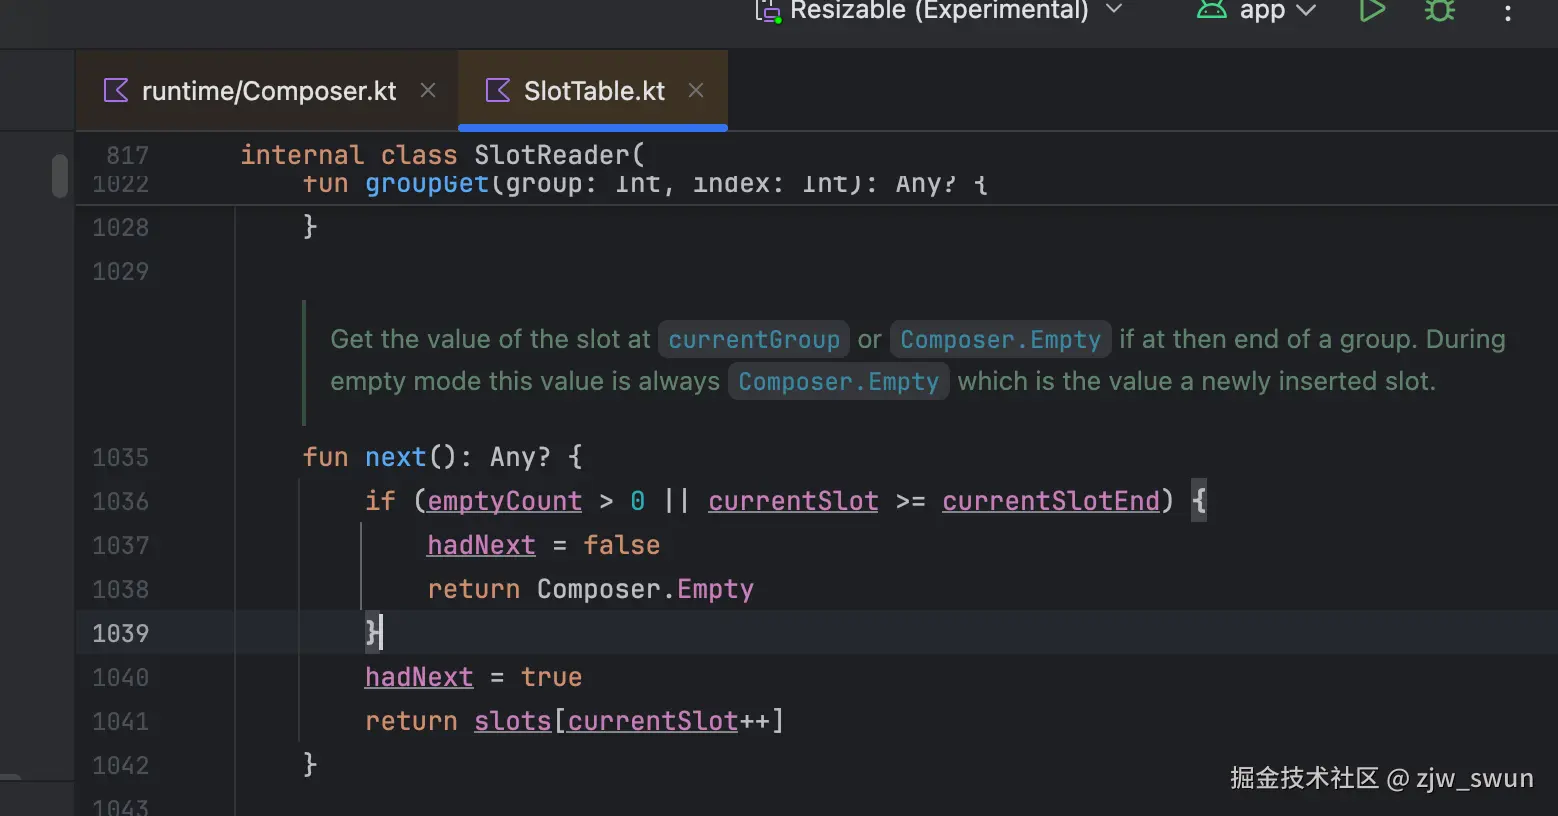The image size is (1558, 816).
Task: Click the Android icon beside app
Action: point(1212,11)
